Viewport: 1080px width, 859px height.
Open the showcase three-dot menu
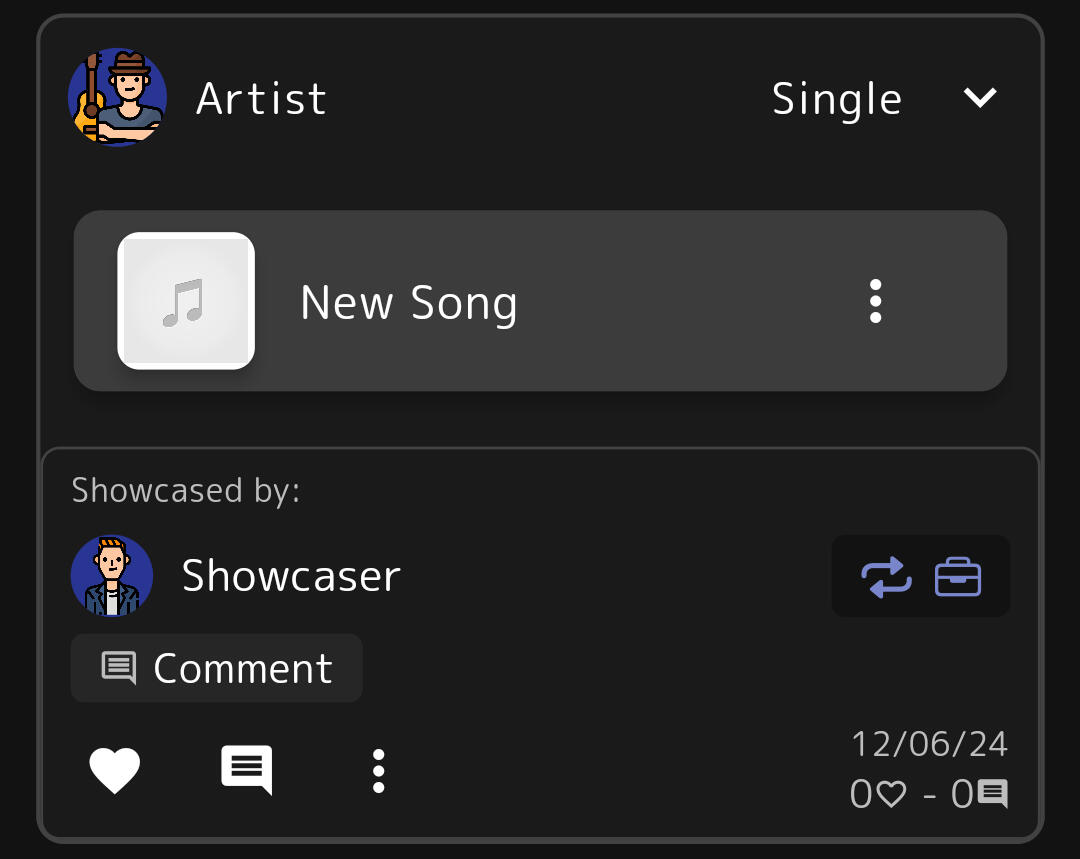(x=378, y=771)
